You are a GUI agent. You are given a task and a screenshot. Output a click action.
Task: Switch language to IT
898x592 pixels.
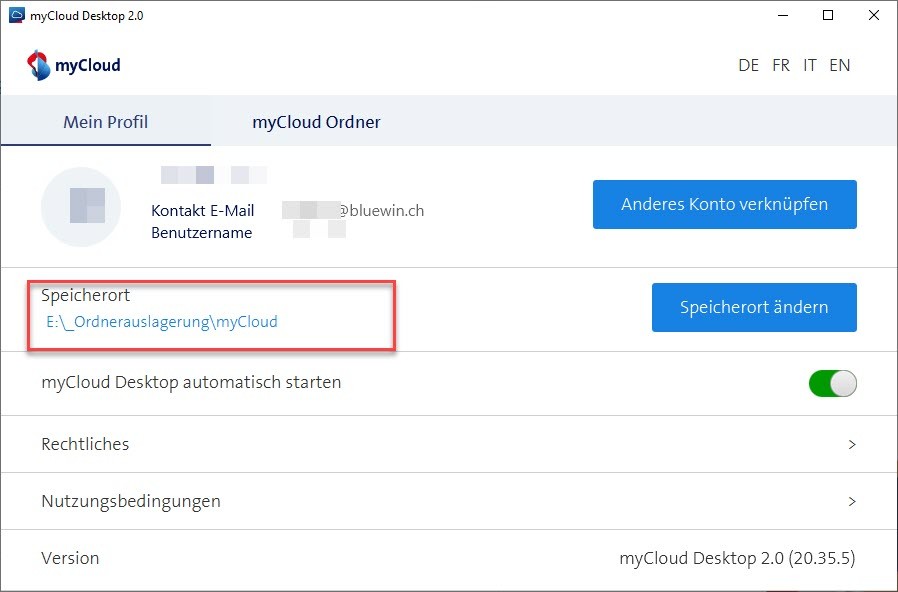[810, 65]
